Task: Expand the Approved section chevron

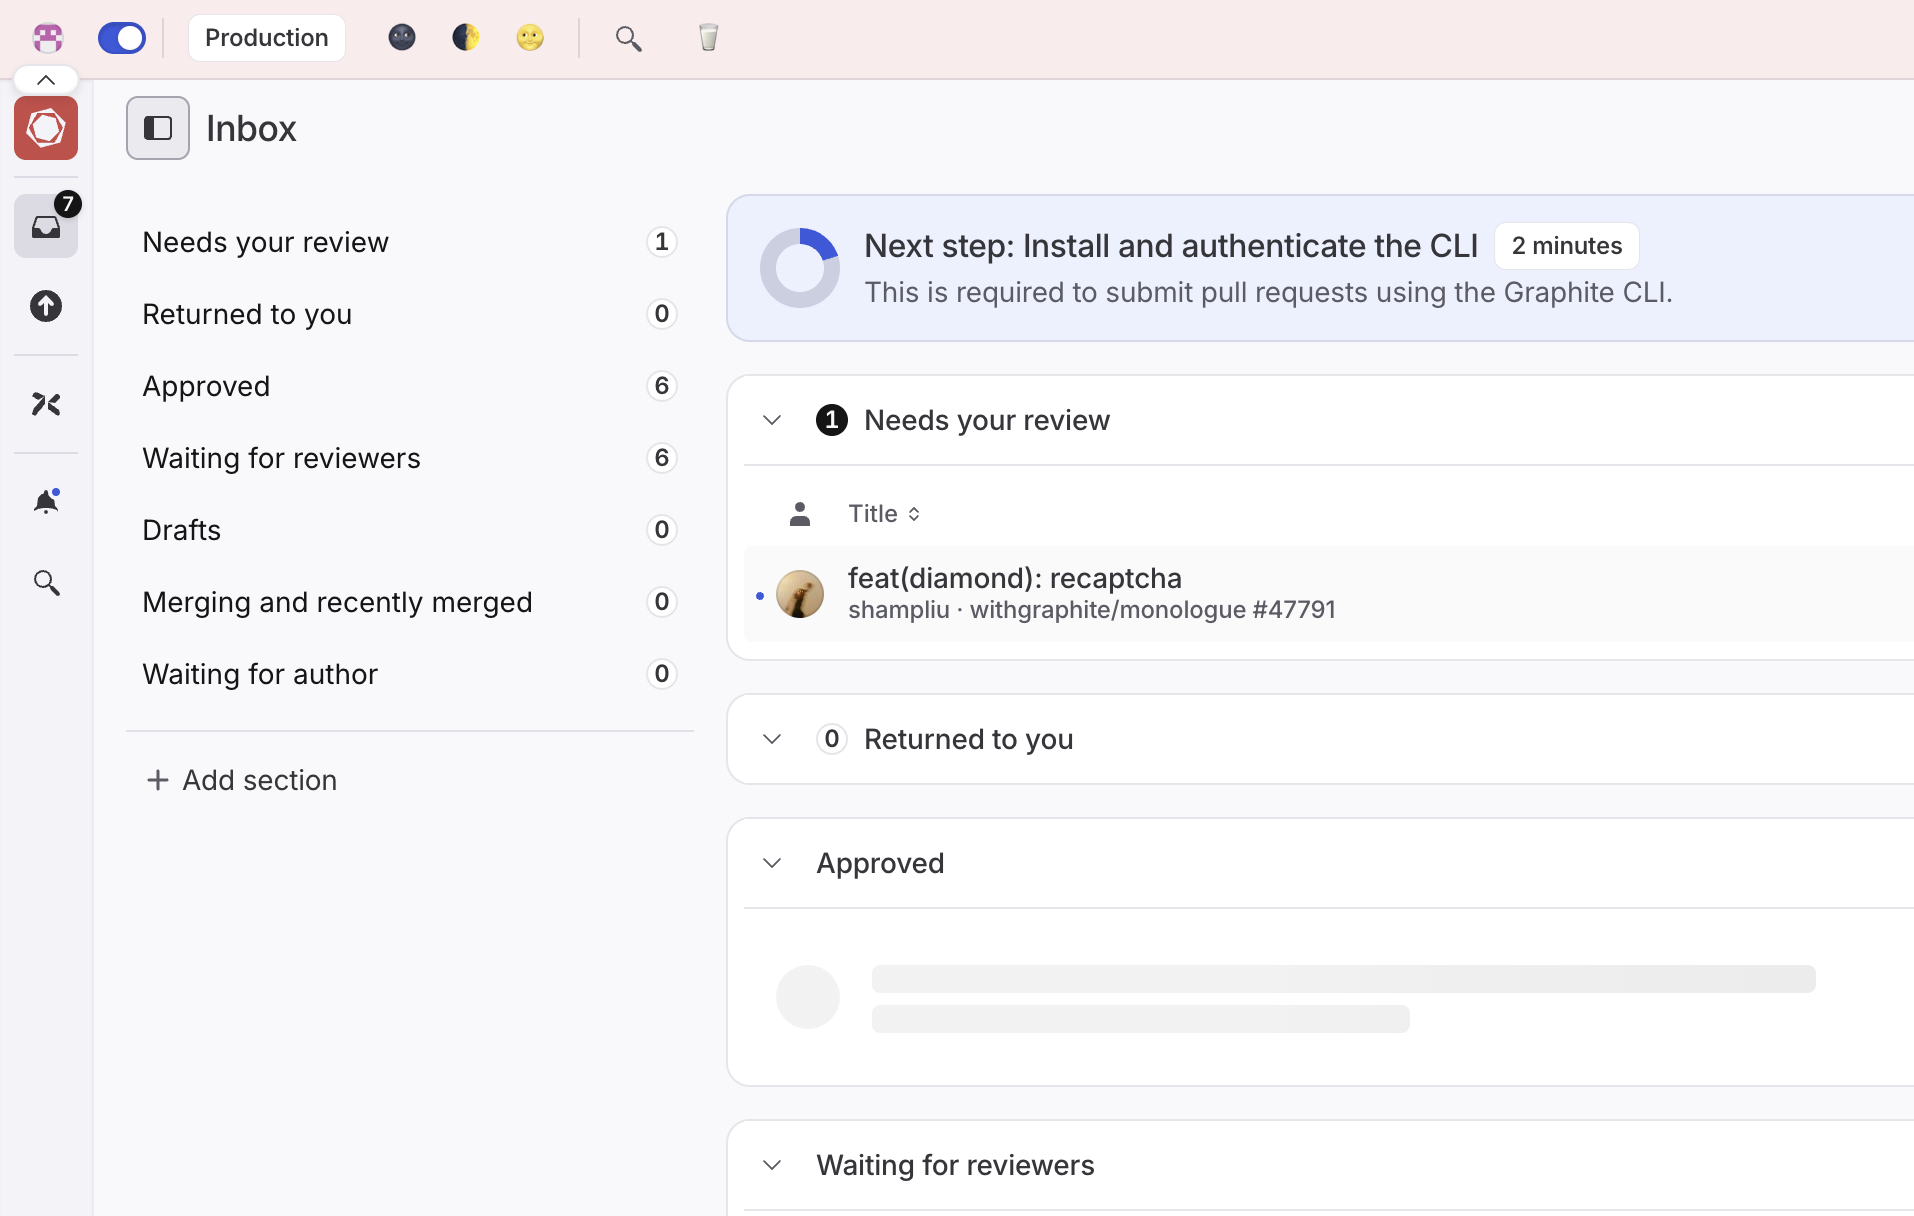Action: 771,862
